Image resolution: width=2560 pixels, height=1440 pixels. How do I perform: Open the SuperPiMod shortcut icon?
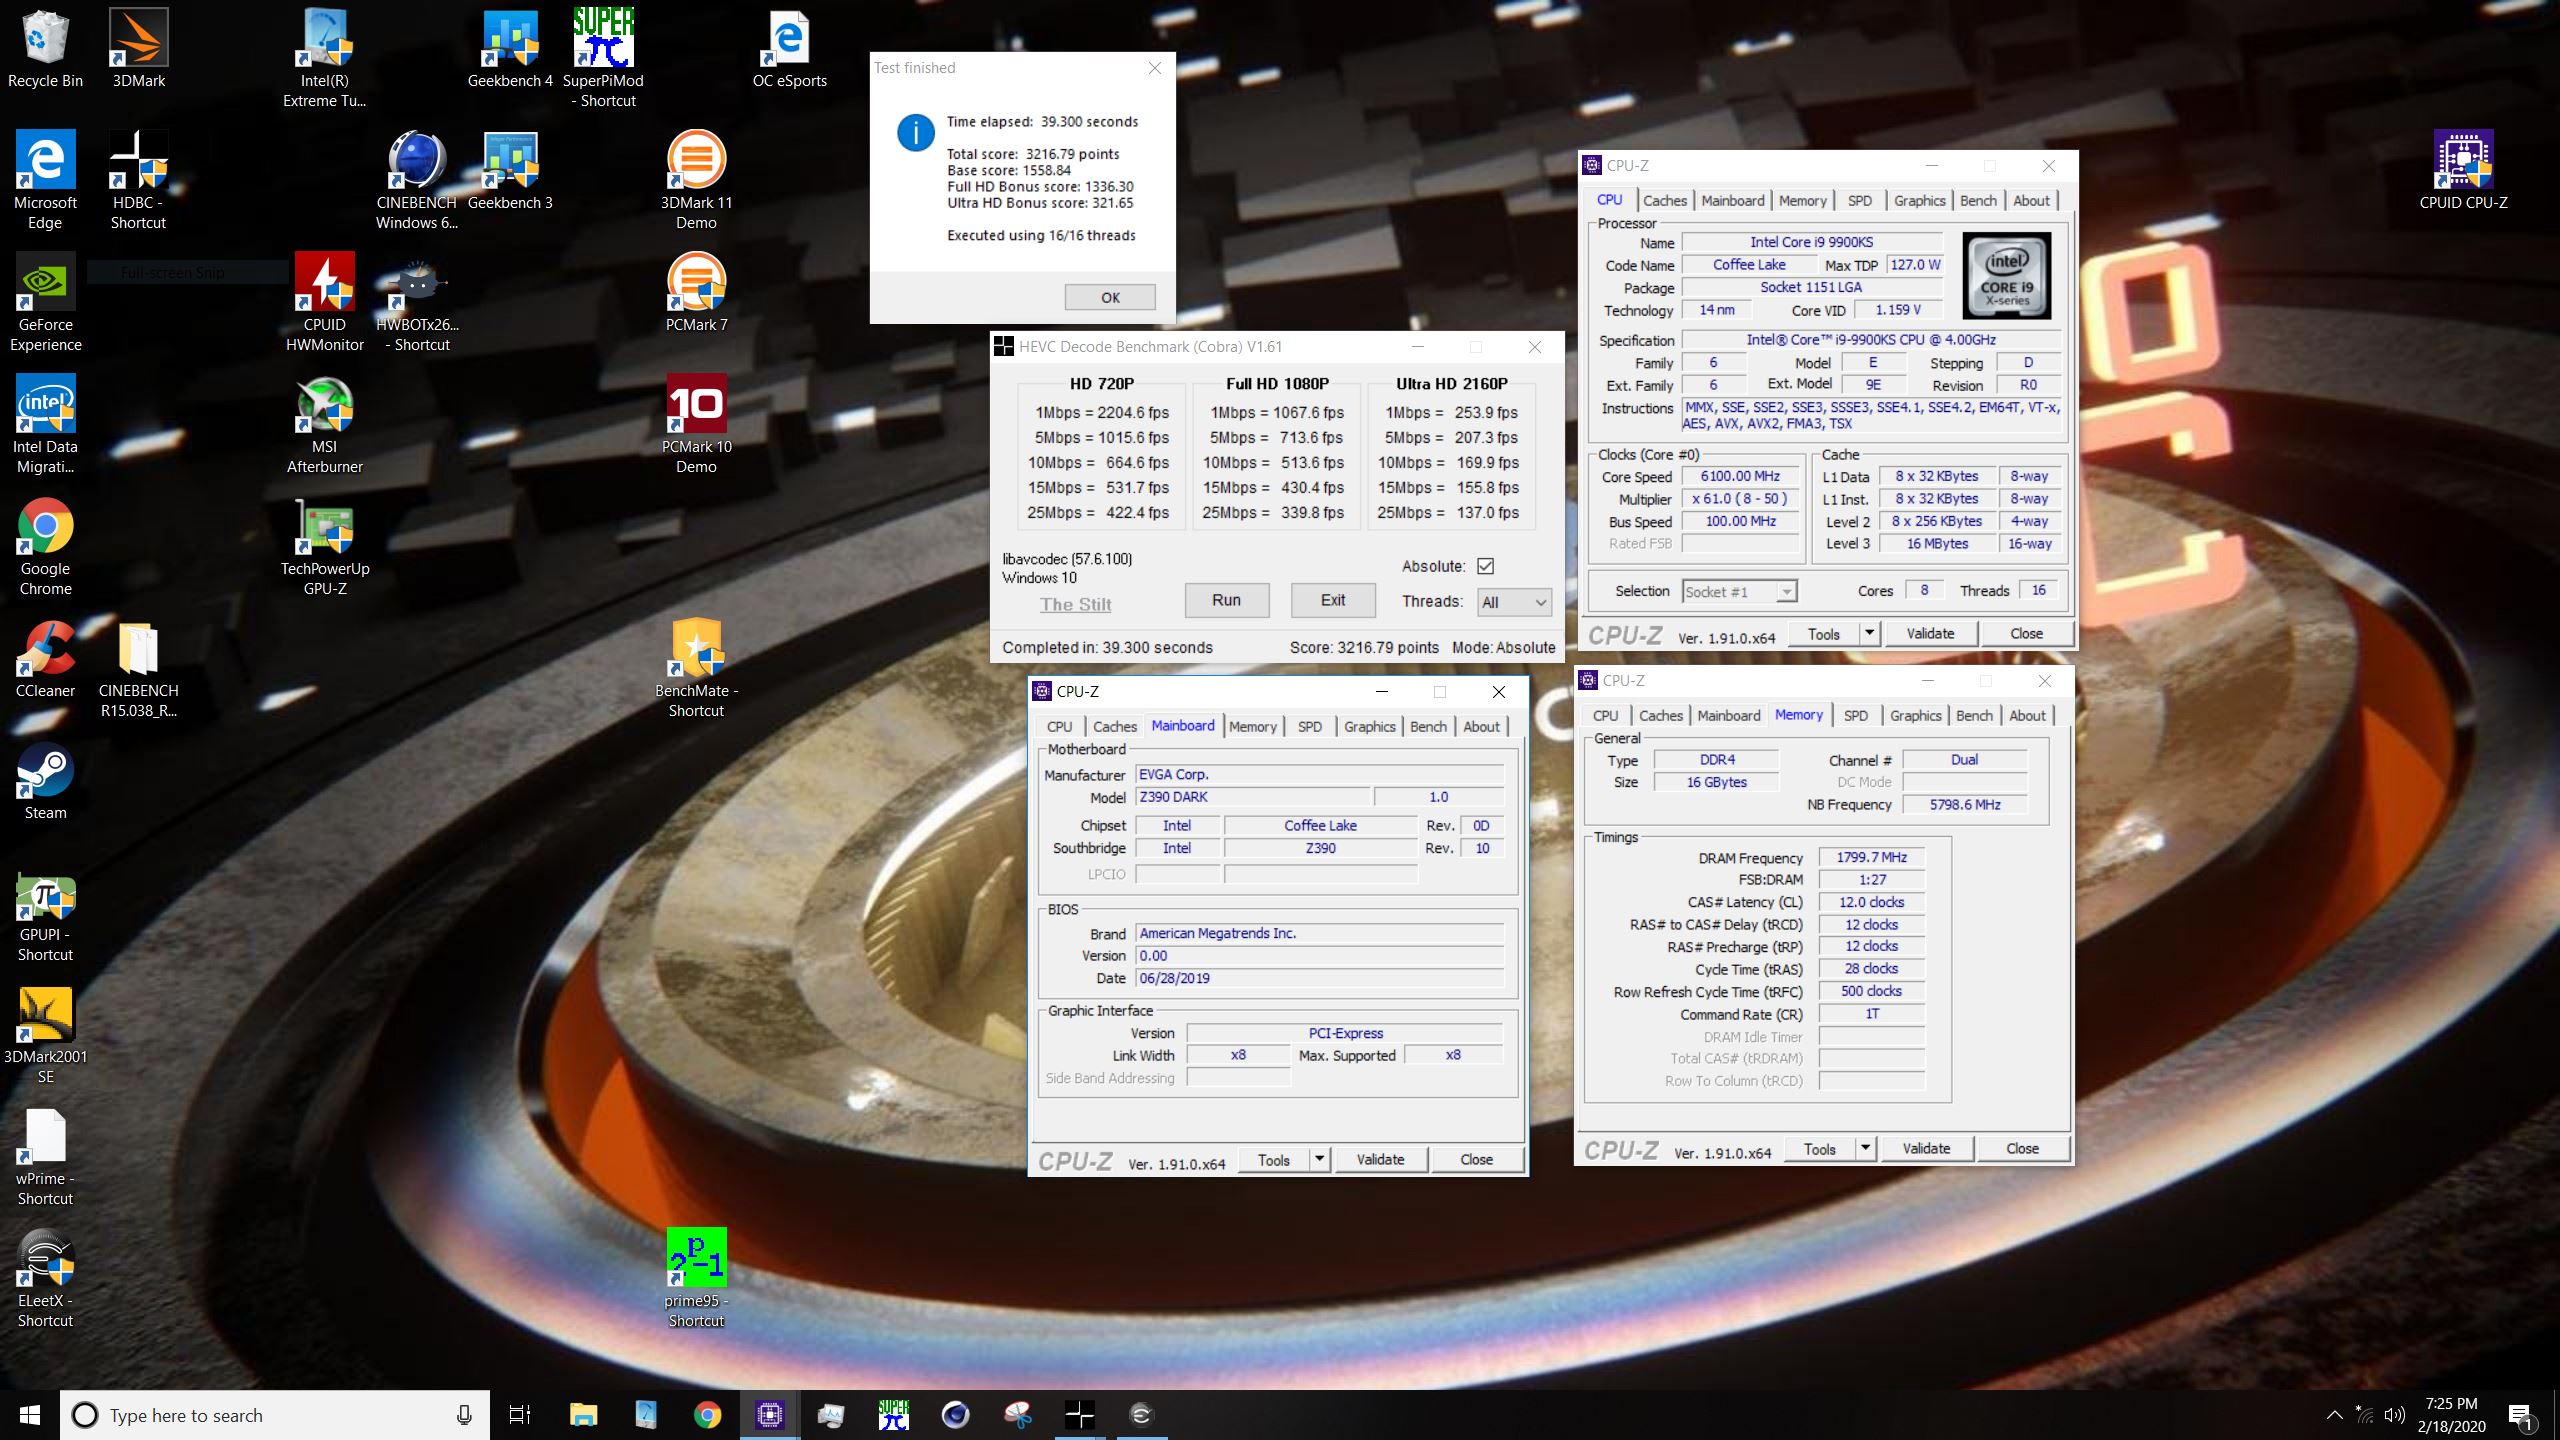point(603,58)
